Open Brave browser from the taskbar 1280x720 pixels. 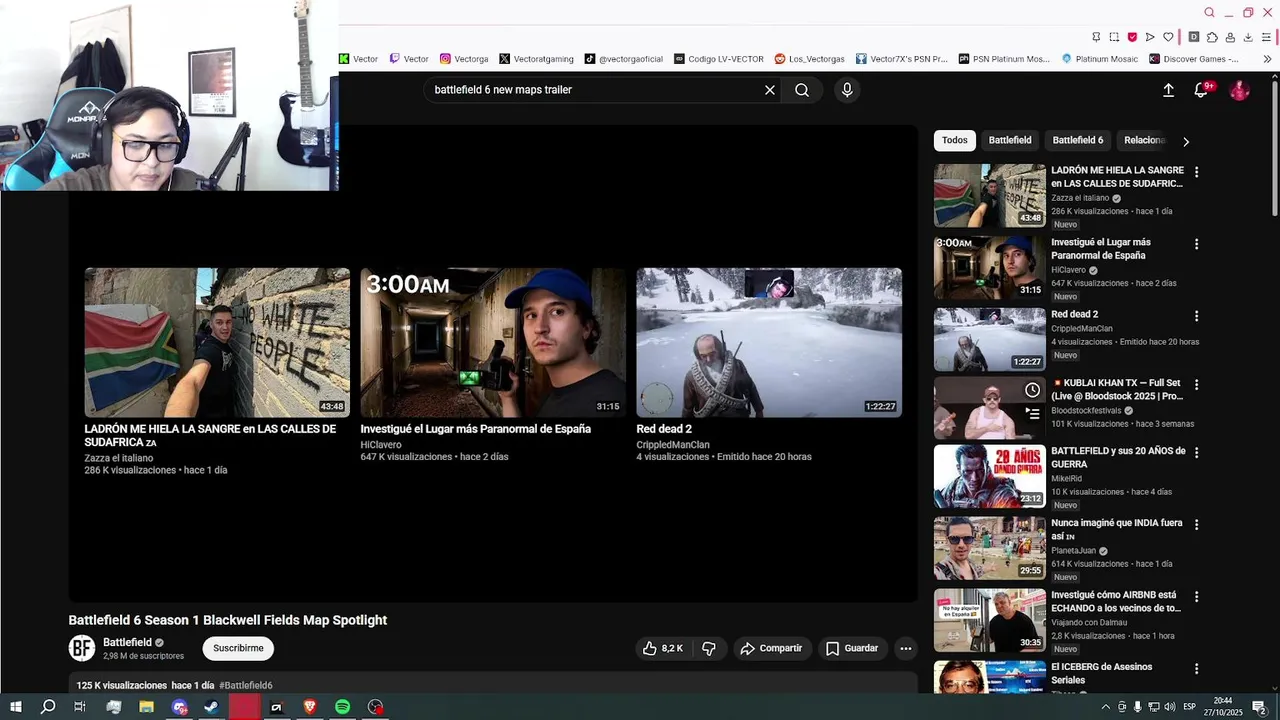[x=309, y=707]
